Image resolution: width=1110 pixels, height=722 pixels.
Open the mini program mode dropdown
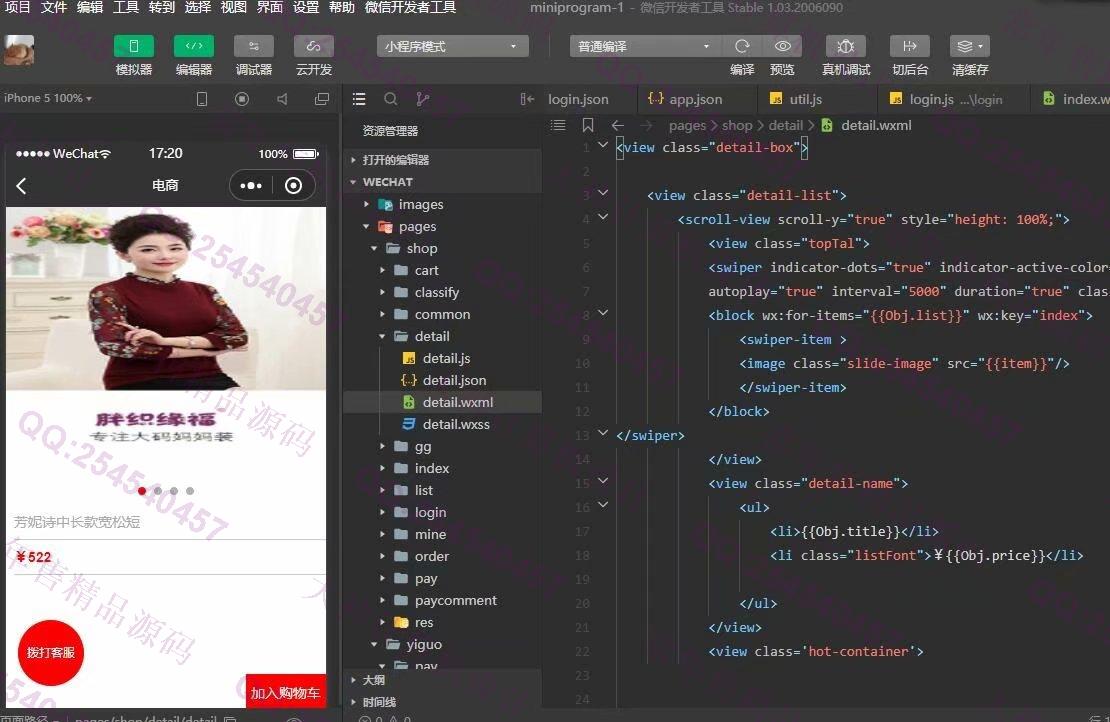(x=453, y=47)
